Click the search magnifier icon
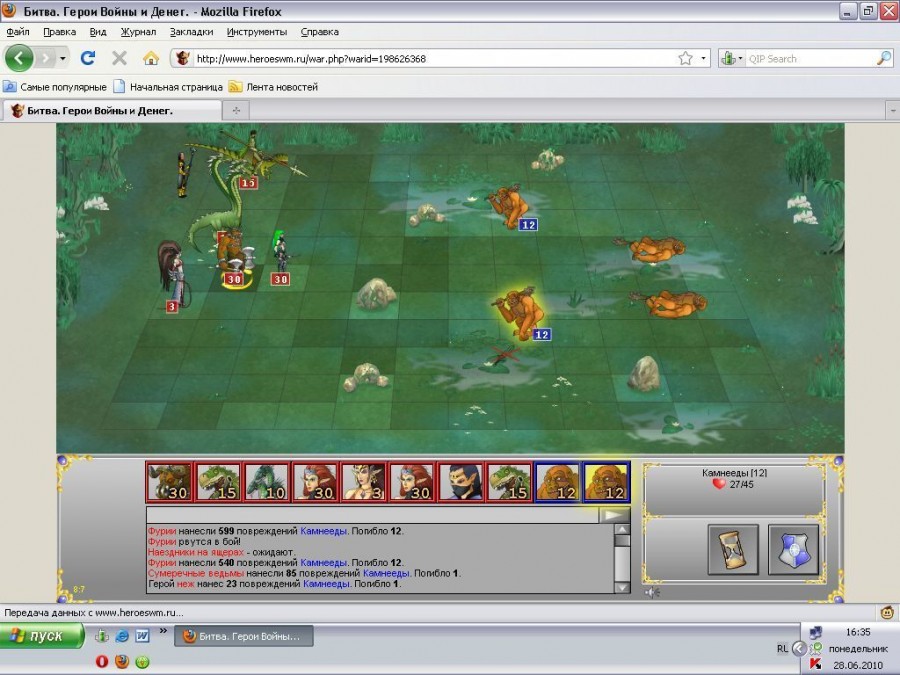 (885, 58)
